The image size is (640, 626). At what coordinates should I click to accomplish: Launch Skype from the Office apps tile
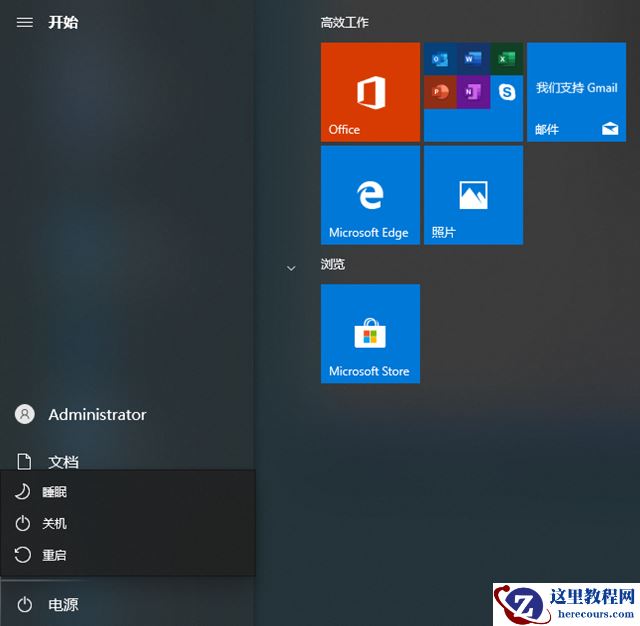(507, 92)
